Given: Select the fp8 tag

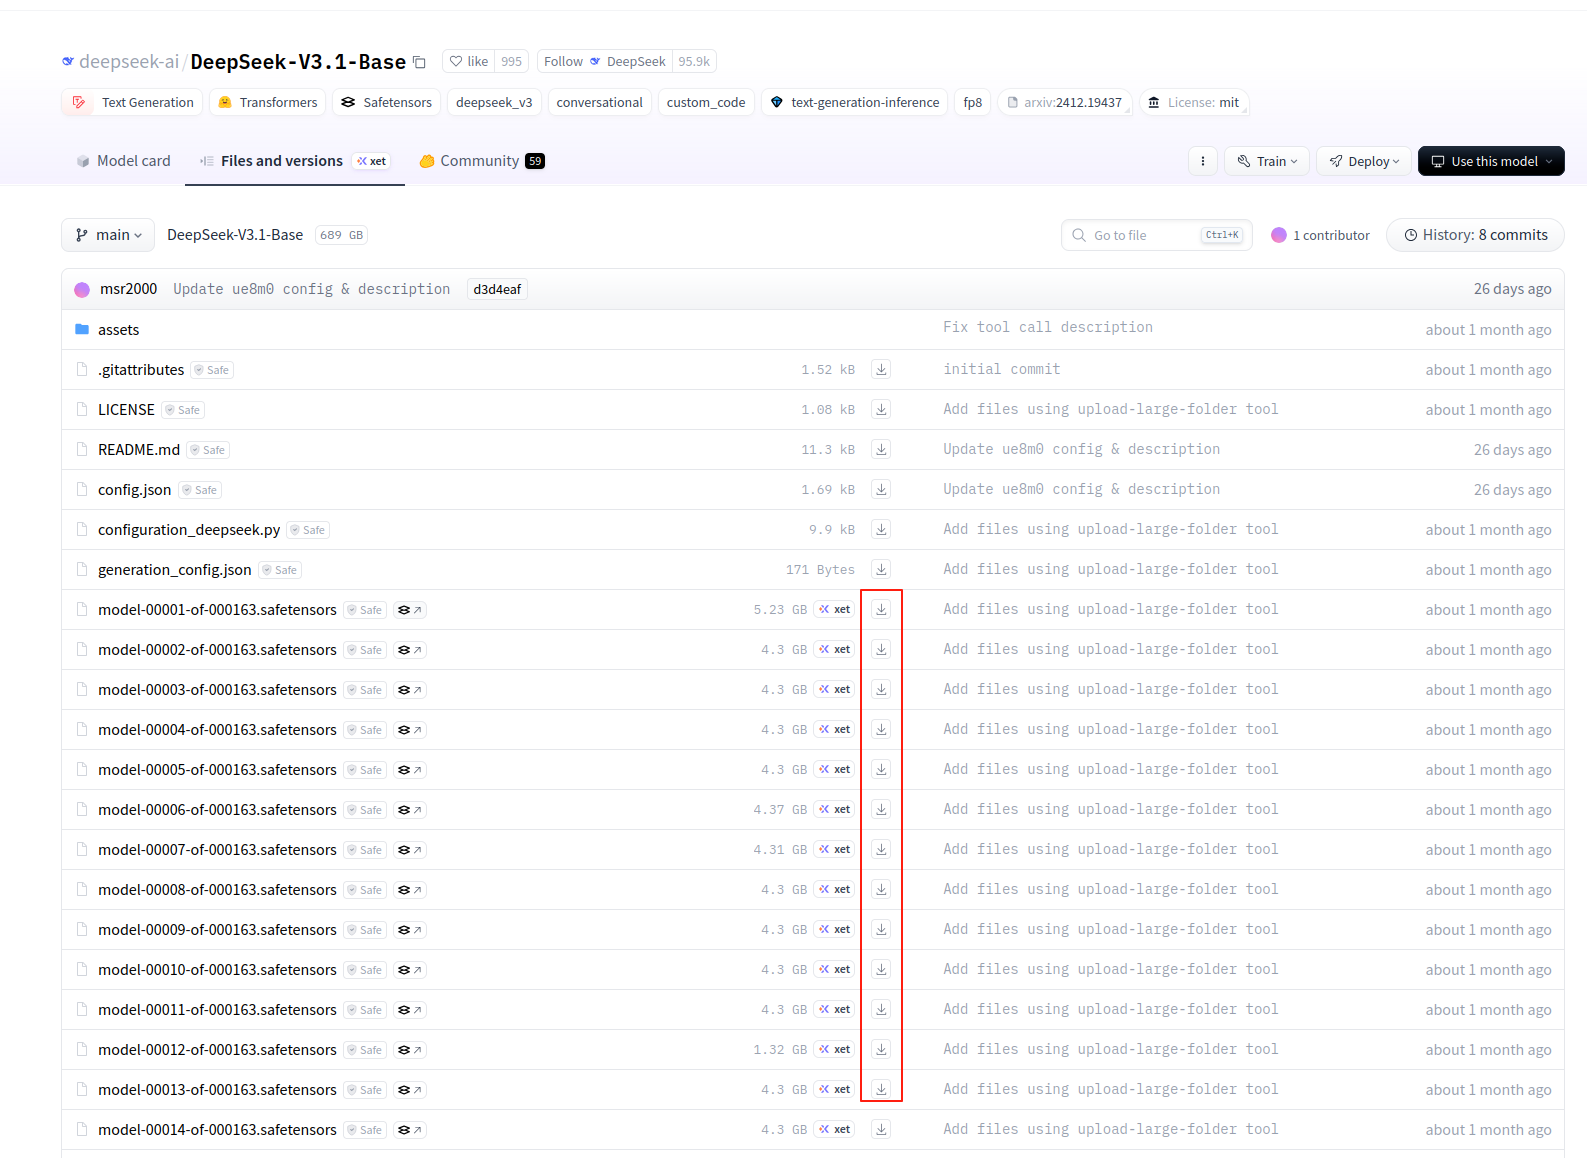Looking at the screenshot, I should [x=972, y=102].
